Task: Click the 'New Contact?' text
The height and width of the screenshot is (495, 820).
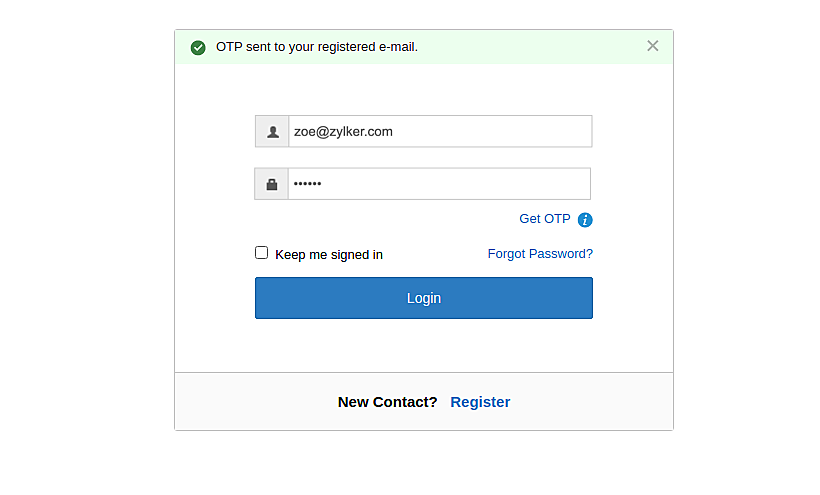Action: tap(388, 402)
